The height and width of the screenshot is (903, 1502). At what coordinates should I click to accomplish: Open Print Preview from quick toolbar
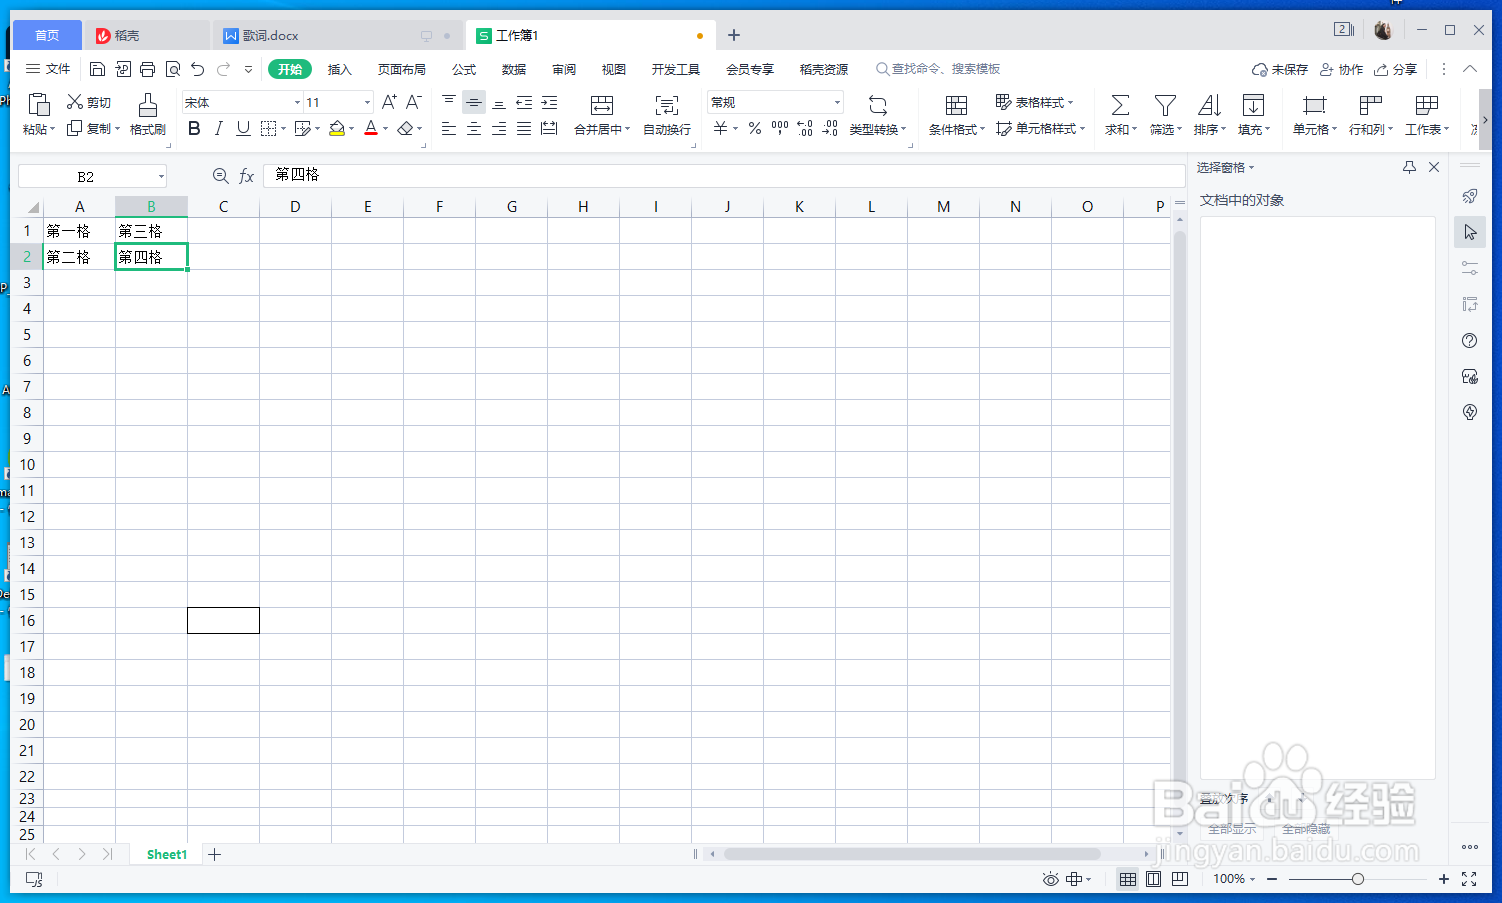coord(173,69)
